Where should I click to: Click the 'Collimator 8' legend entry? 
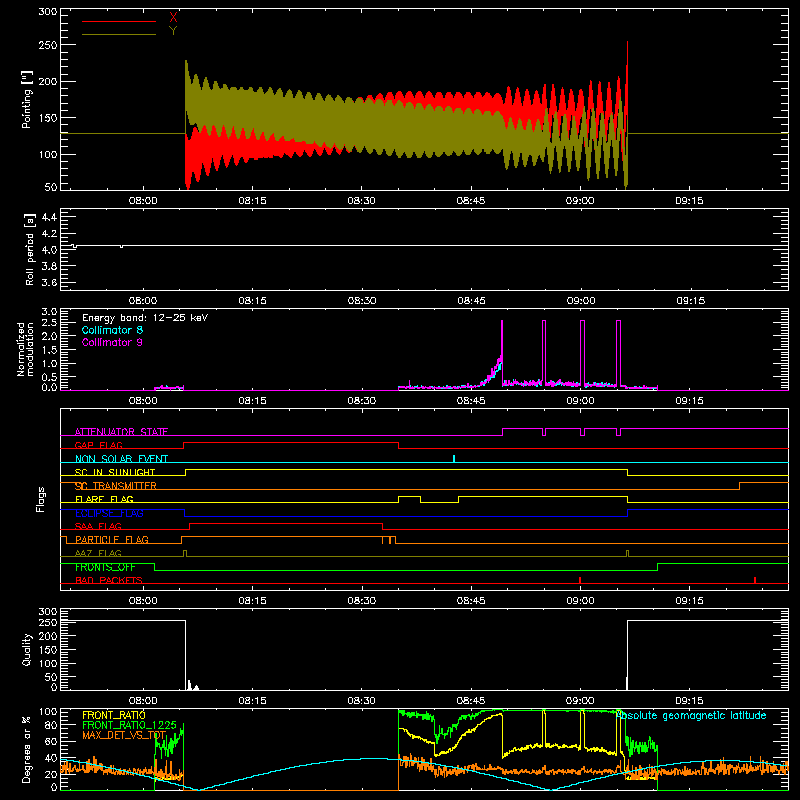(112, 330)
